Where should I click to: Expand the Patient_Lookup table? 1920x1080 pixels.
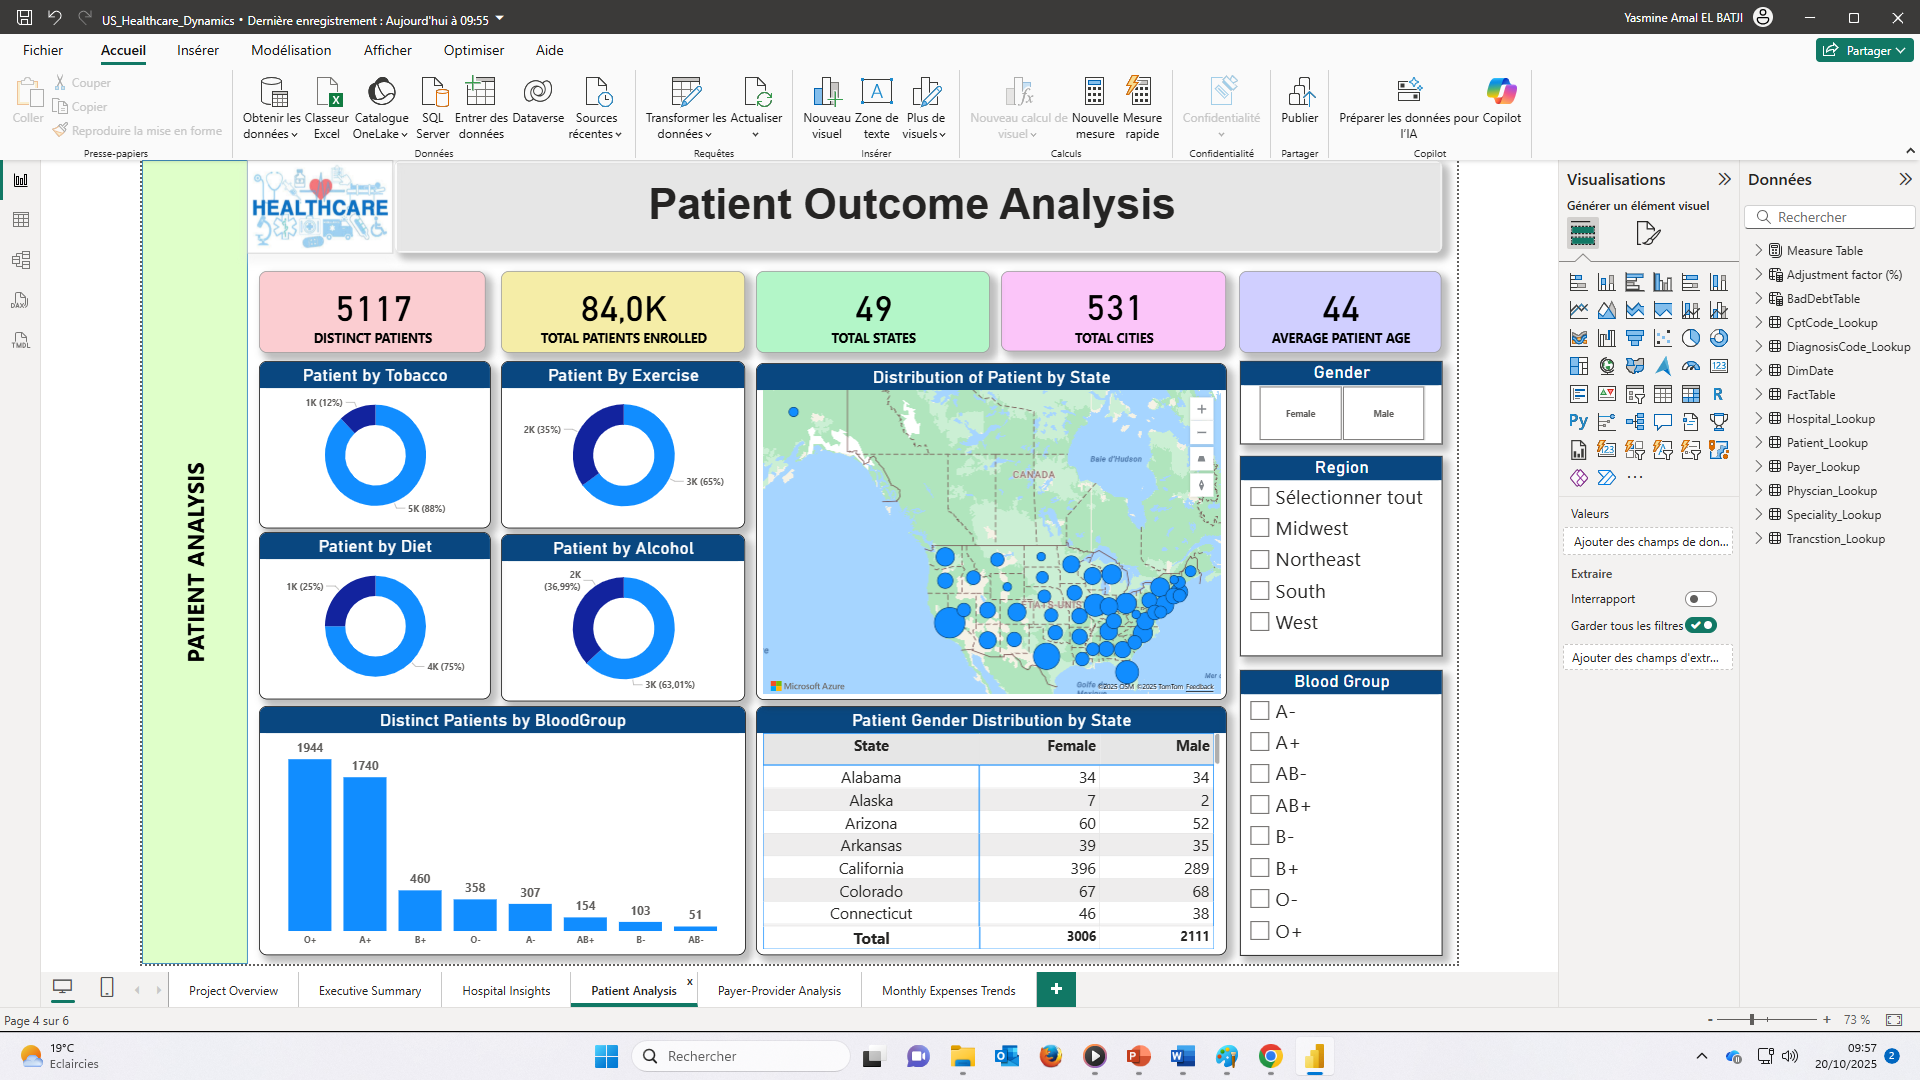point(1759,443)
